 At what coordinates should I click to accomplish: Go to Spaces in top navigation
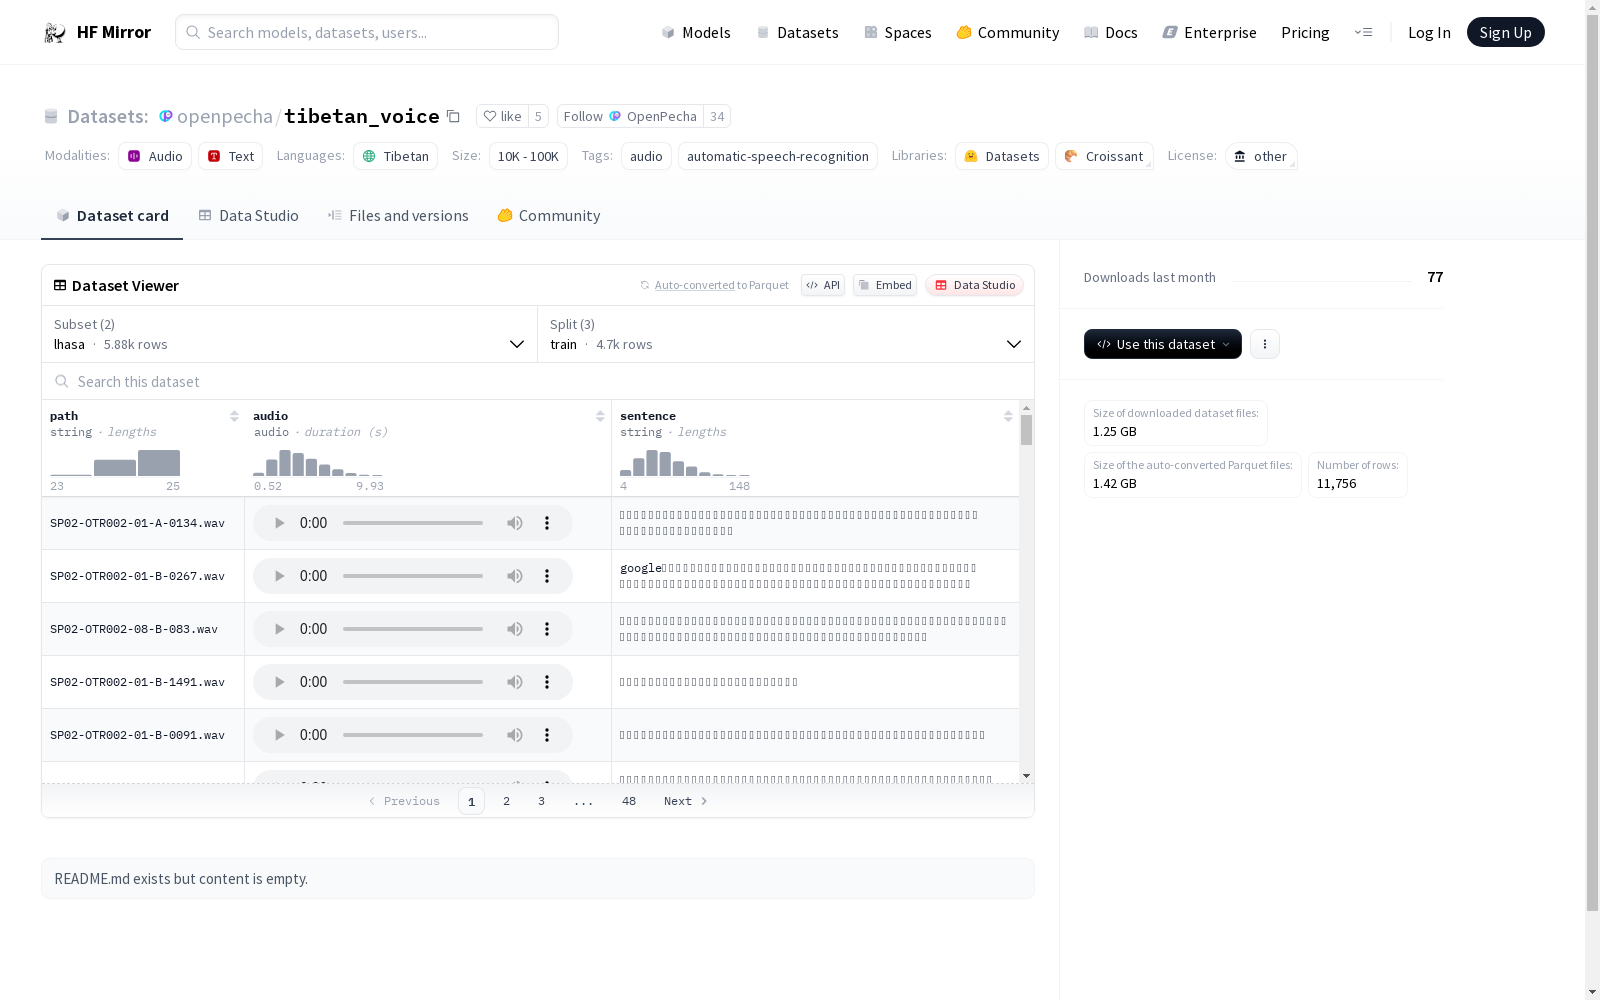tap(898, 32)
